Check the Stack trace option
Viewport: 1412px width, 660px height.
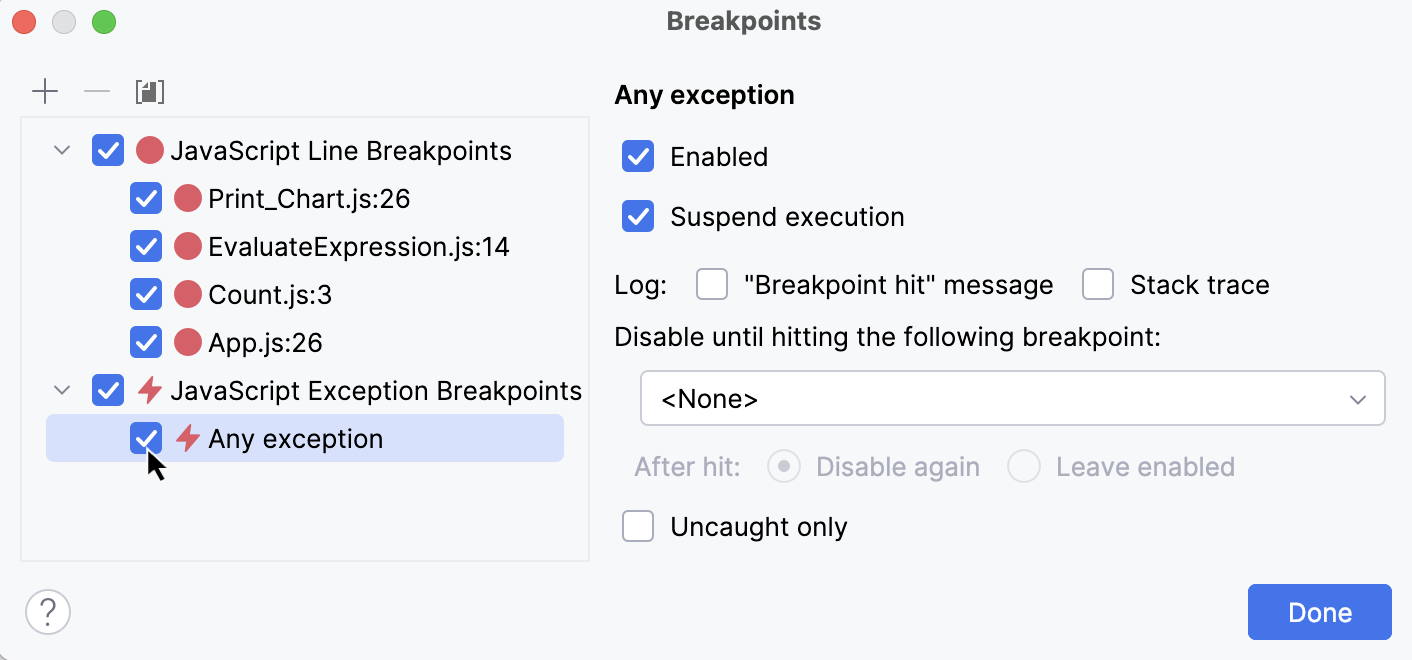point(1098,284)
